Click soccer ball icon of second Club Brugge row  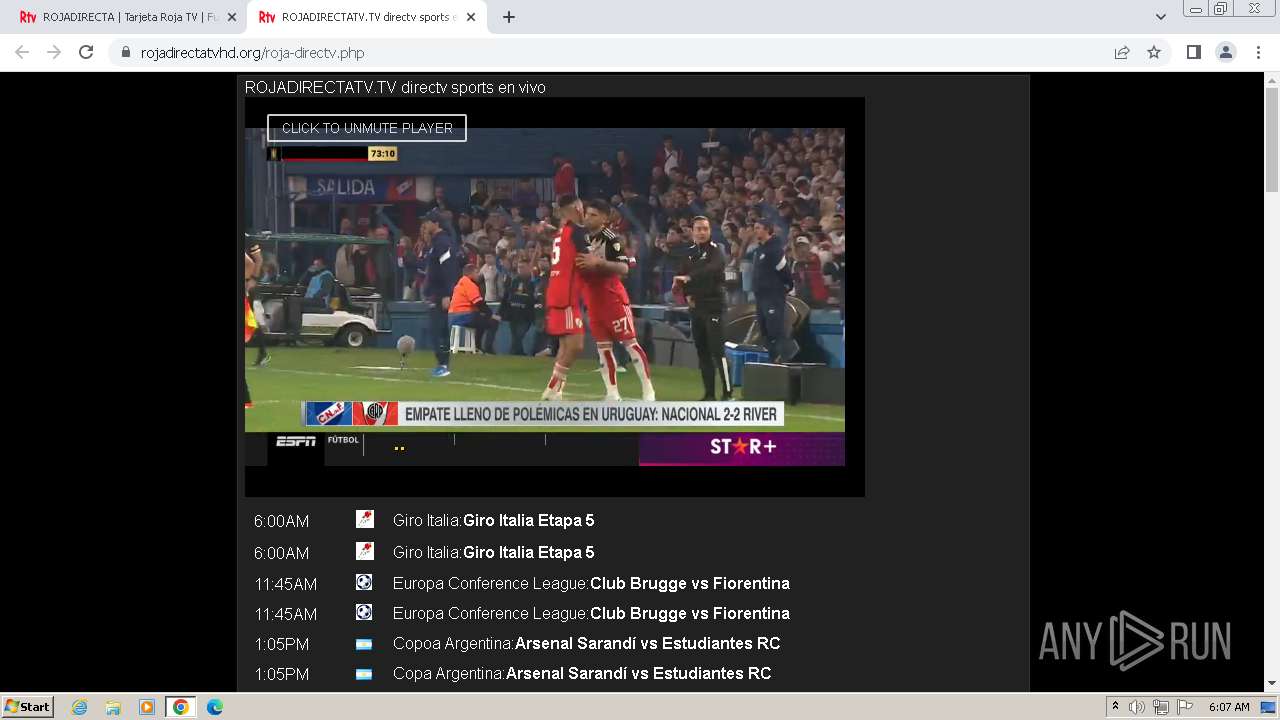point(364,612)
